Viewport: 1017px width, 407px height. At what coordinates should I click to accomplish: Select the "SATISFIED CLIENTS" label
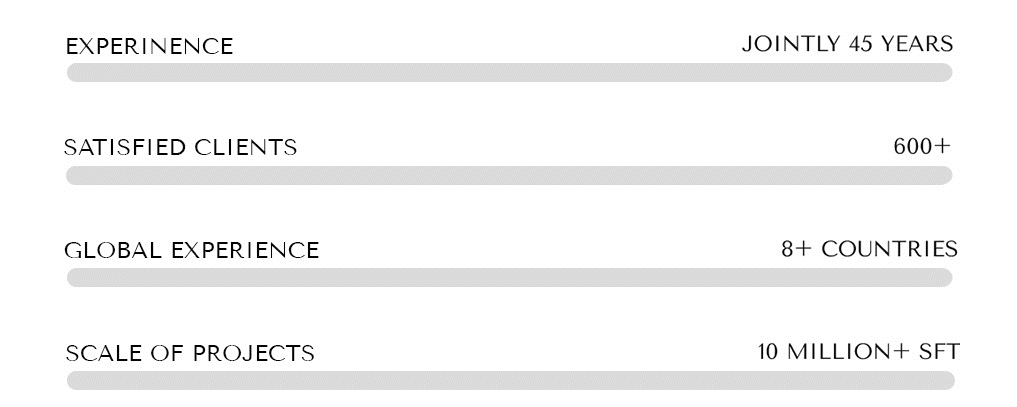(x=181, y=148)
